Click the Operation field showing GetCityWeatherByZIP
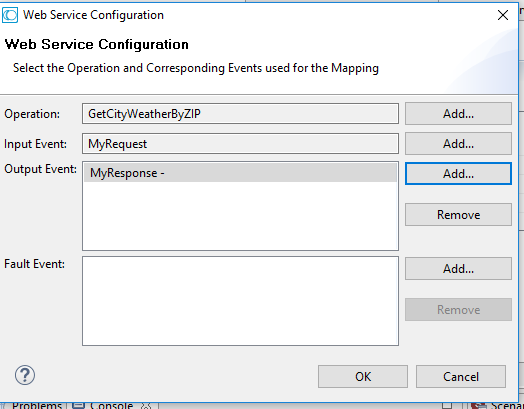This screenshot has width=524, height=409. coord(240,114)
